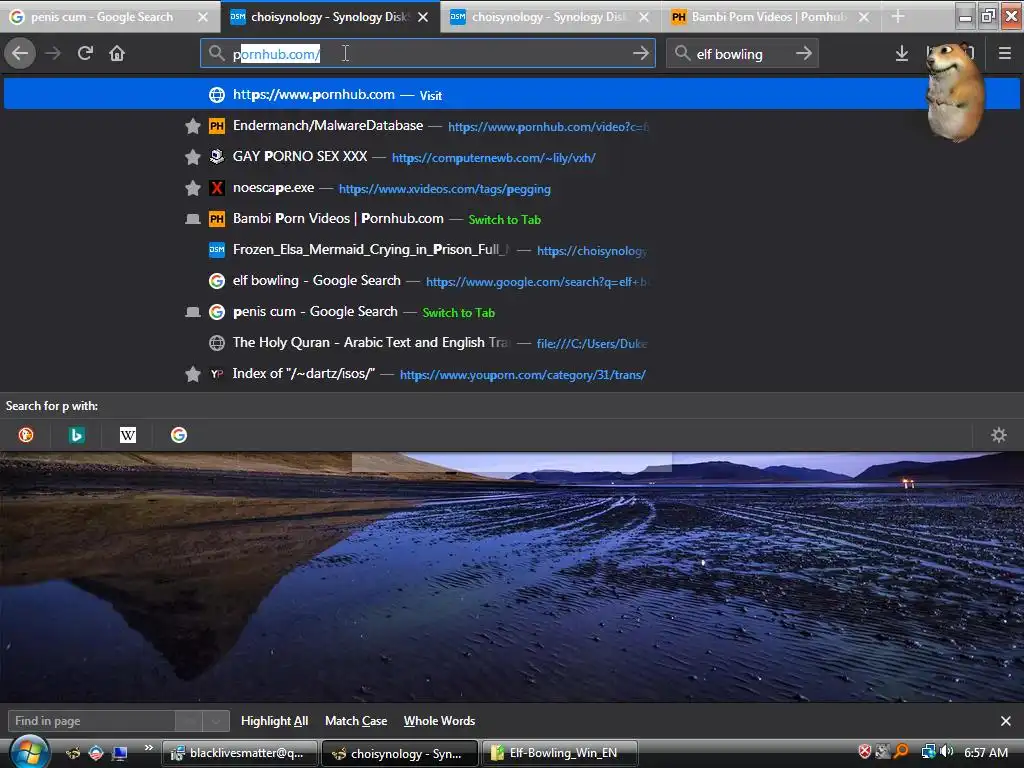
Task: Click the orange magnifier tray icon
Action: click(901, 752)
